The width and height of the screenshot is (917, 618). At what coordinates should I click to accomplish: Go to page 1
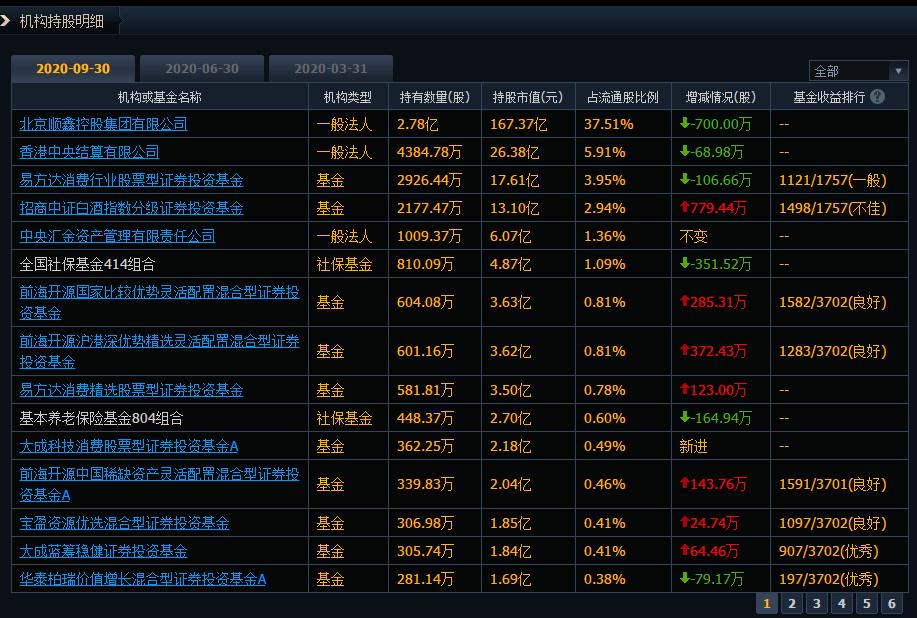pyautogui.click(x=767, y=603)
